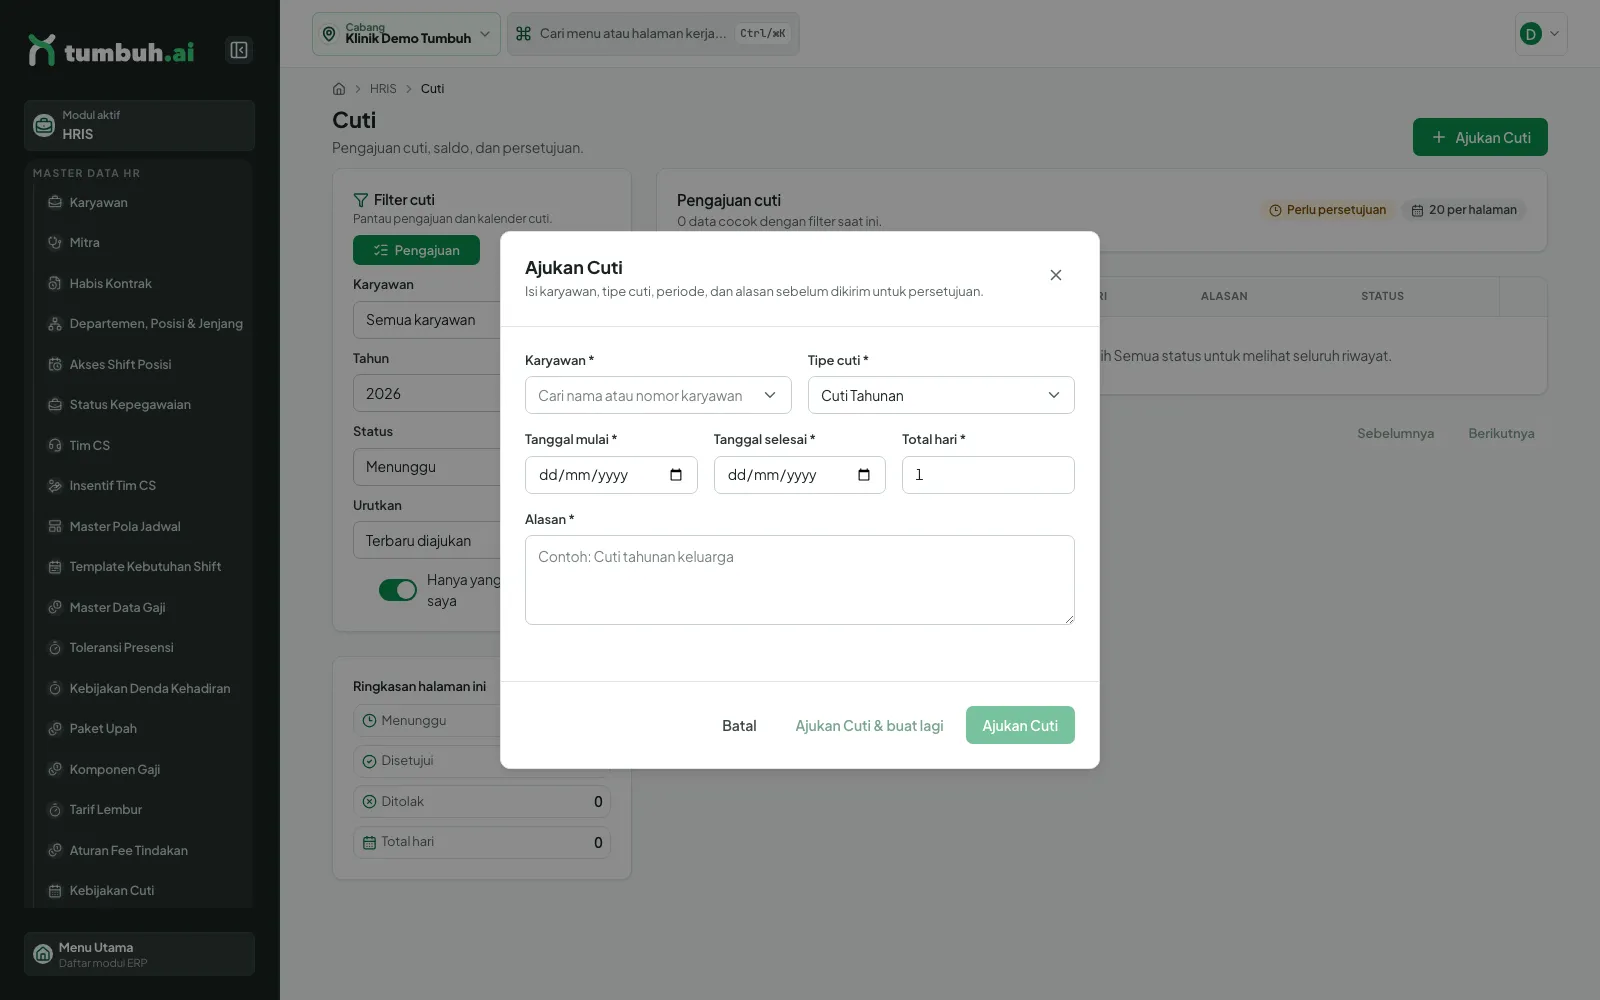Click the Tim CS headset icon
Screen dimensions: 1600x1000
55,446
